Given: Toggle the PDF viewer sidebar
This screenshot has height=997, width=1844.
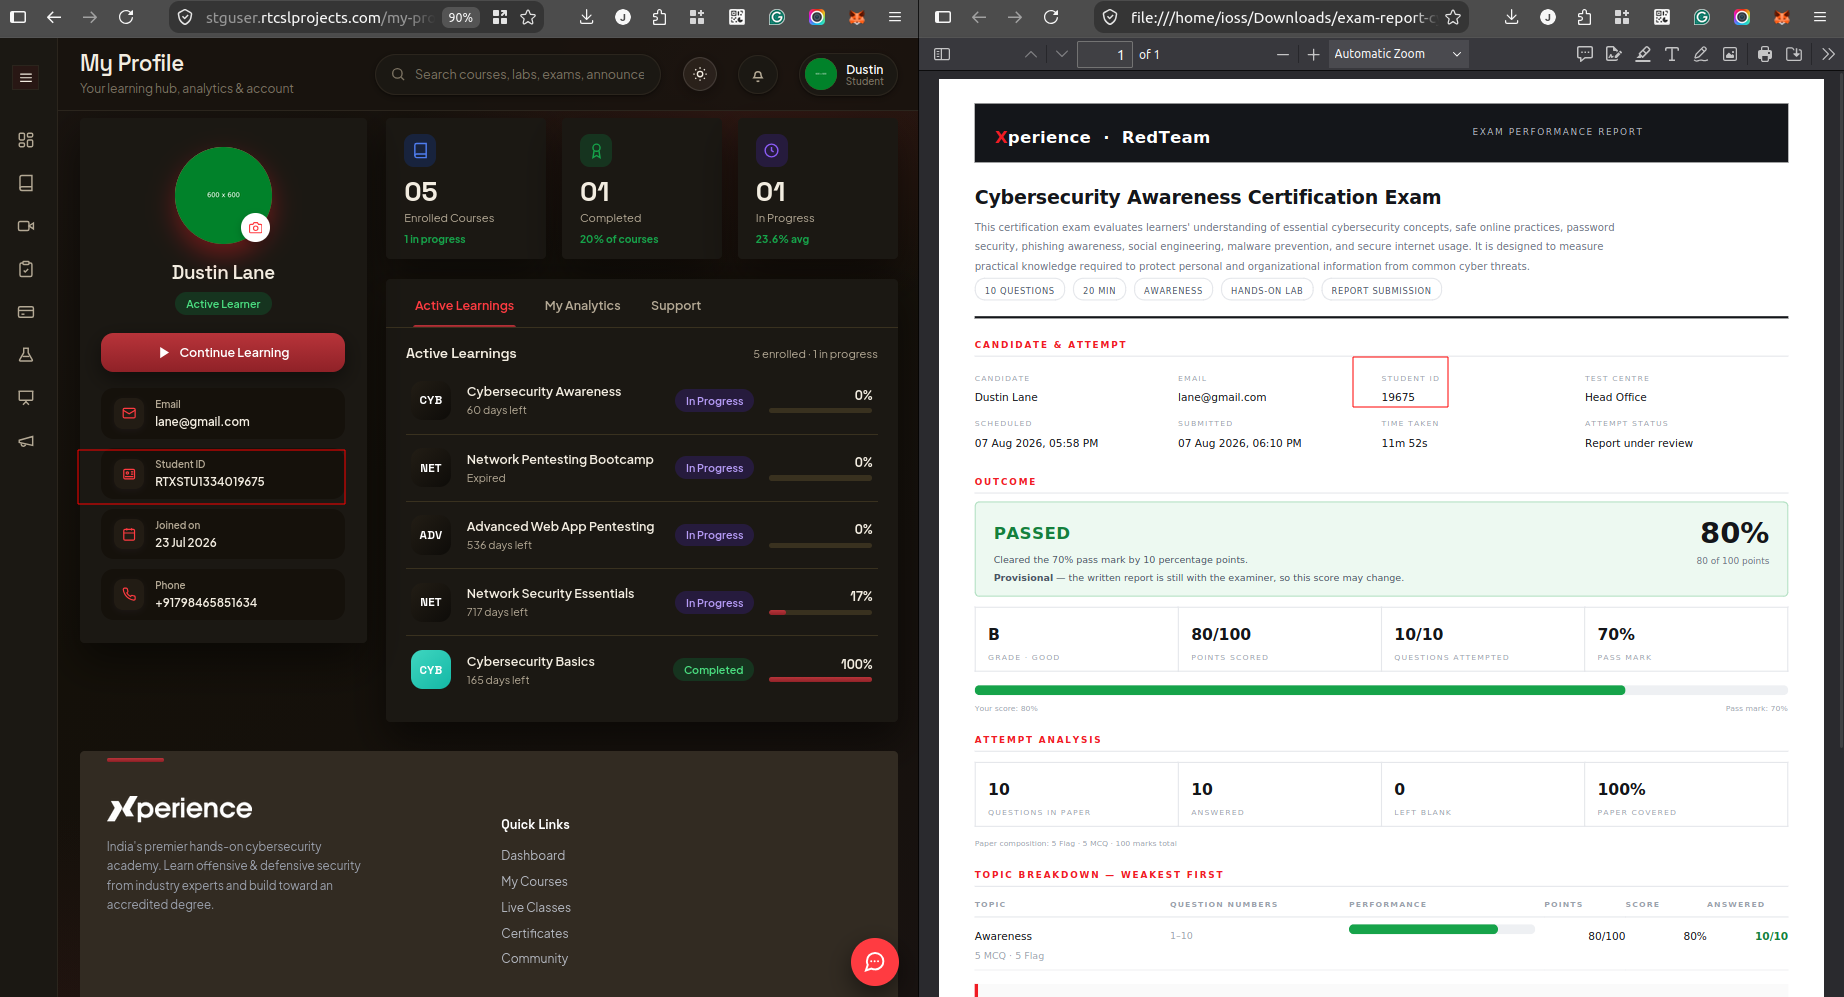Looking at the screenshot, I should [x=942, y=54].
